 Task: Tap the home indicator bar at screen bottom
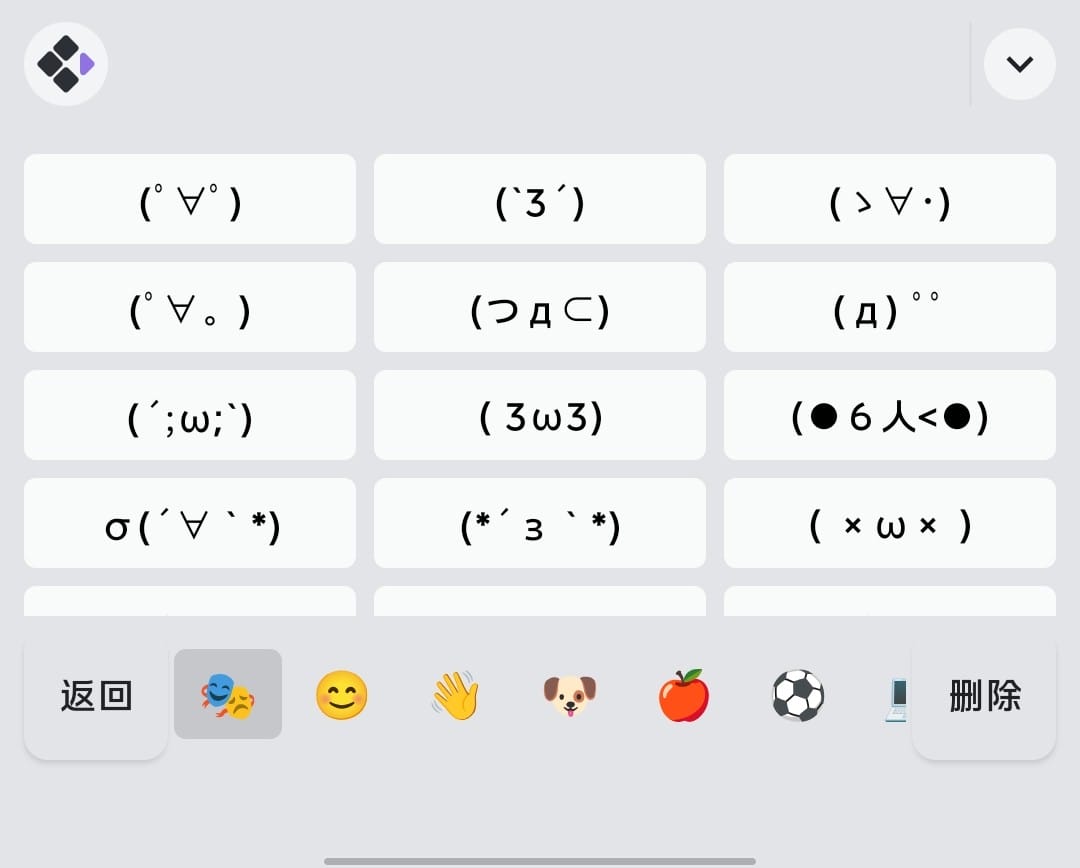540,857
